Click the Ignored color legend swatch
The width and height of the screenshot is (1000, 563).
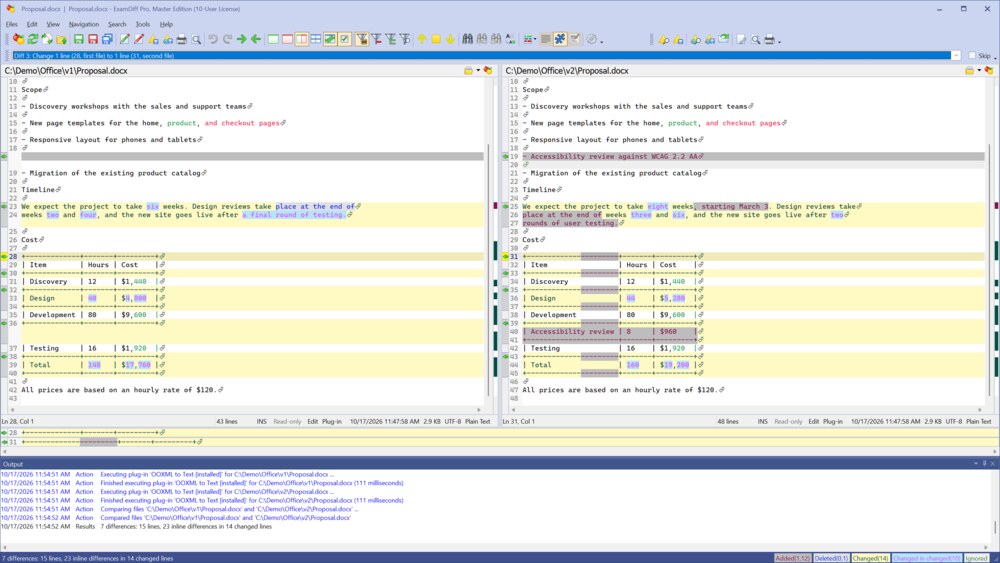[976, 559]
